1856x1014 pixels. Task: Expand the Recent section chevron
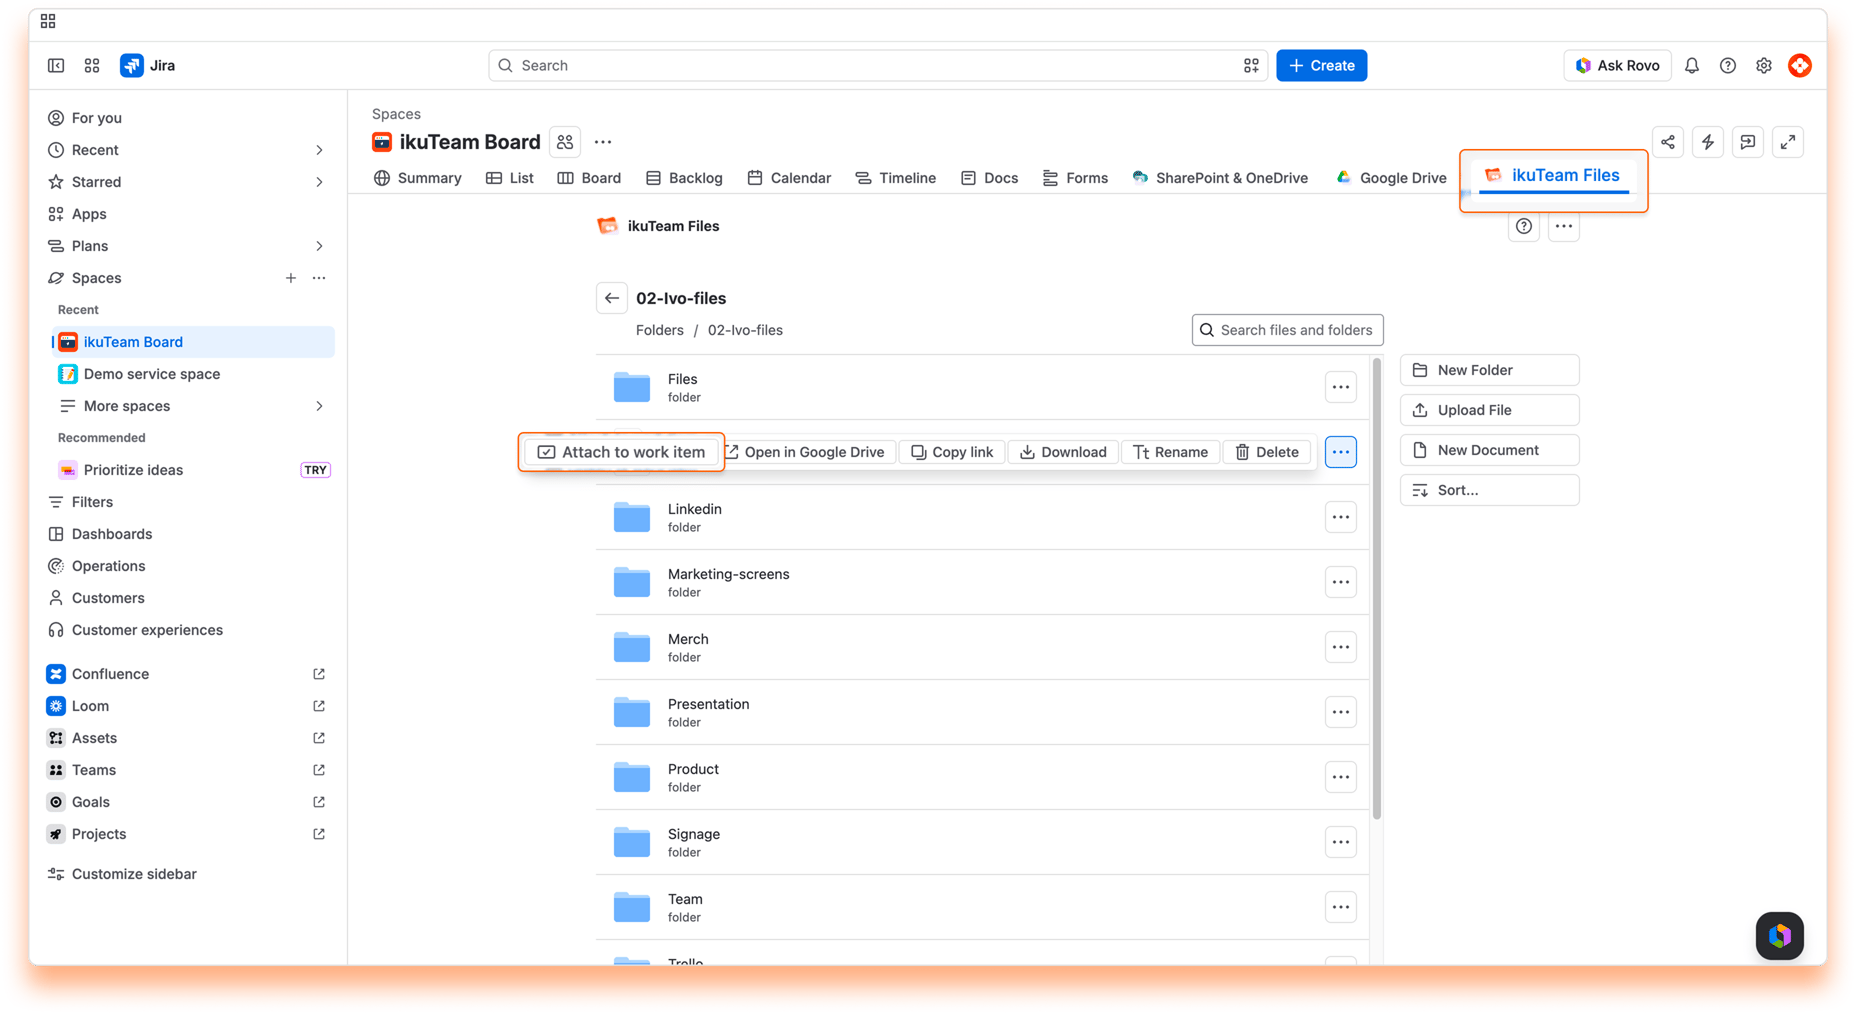click(319, 150)
